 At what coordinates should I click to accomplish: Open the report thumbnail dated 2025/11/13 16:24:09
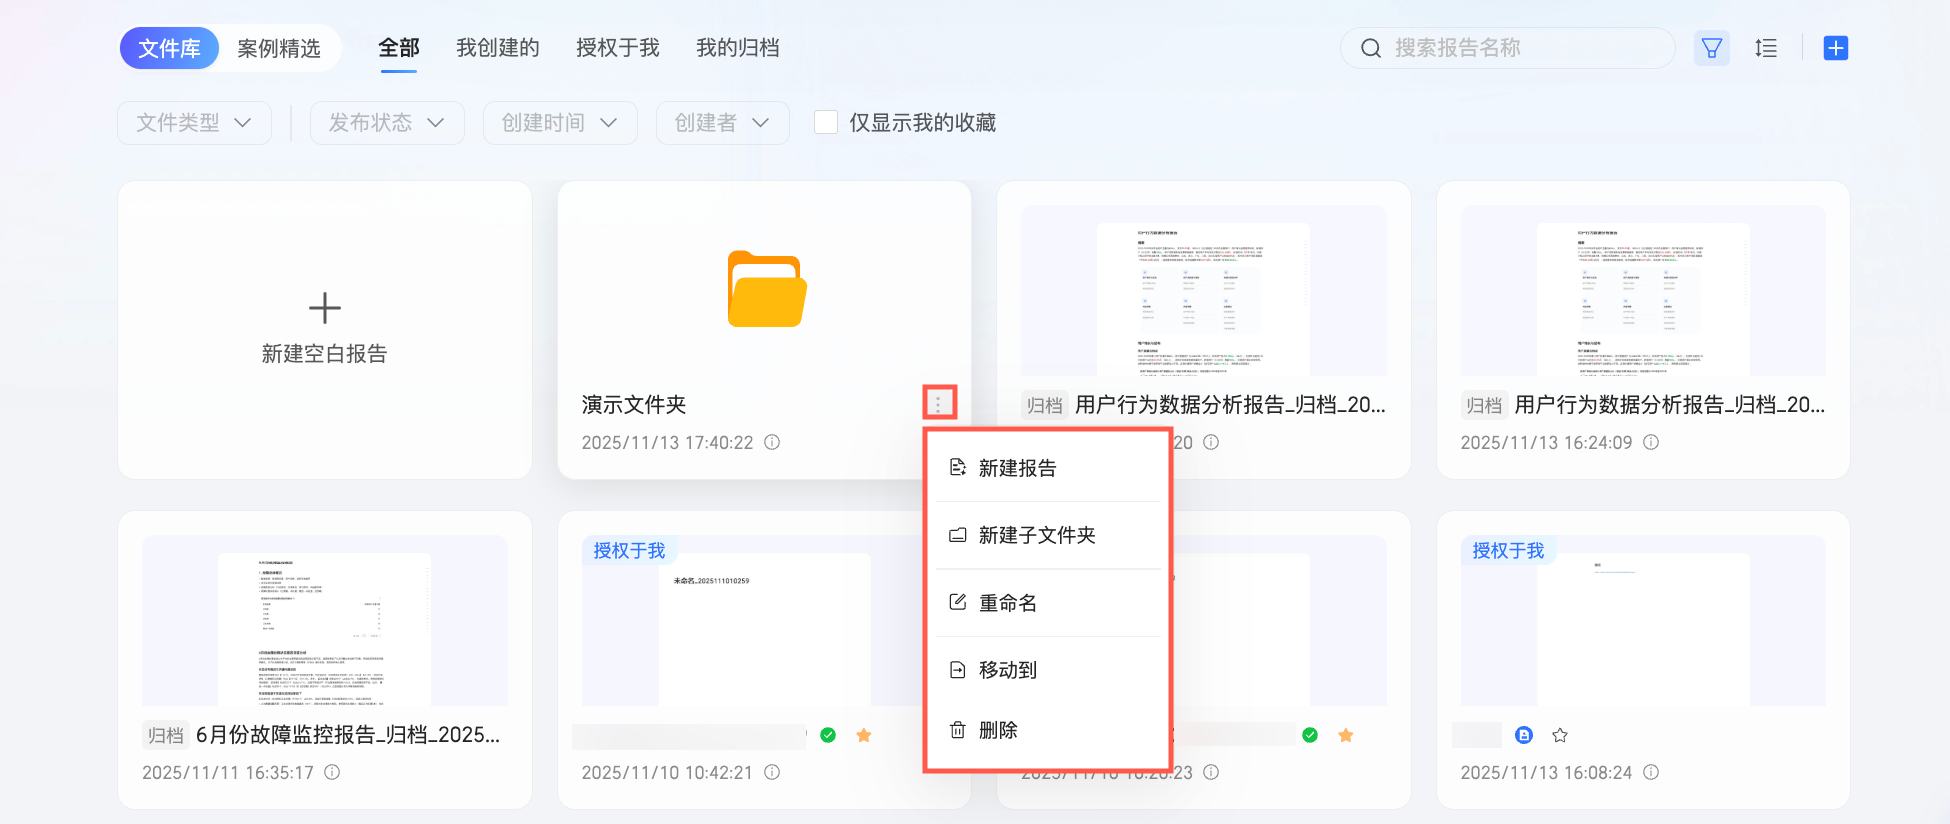click(x=1643, y=290)
